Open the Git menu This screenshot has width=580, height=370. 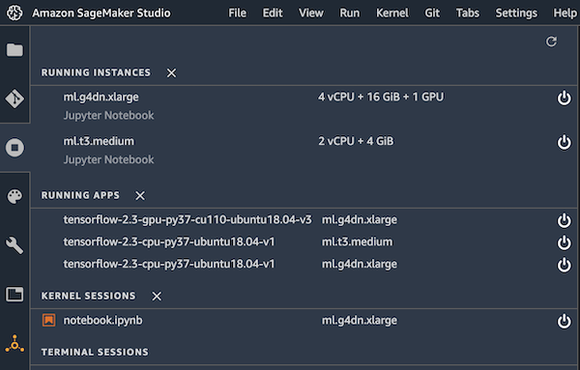click(x=432, y=13)
